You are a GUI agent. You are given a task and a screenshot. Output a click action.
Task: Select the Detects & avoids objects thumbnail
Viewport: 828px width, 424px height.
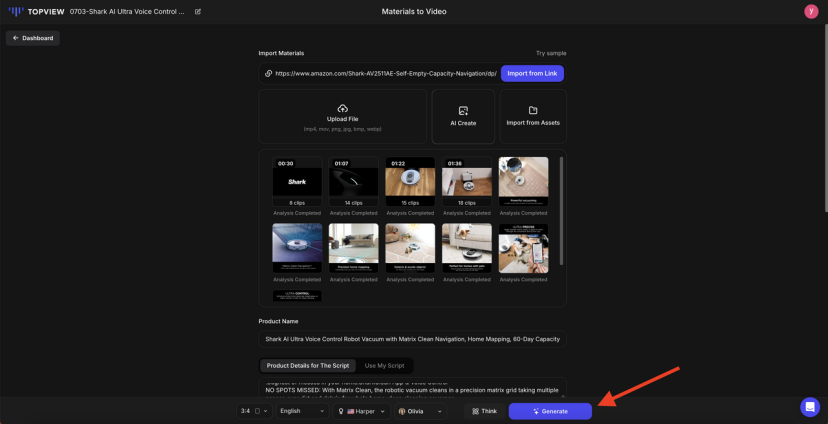pos(410,248)
